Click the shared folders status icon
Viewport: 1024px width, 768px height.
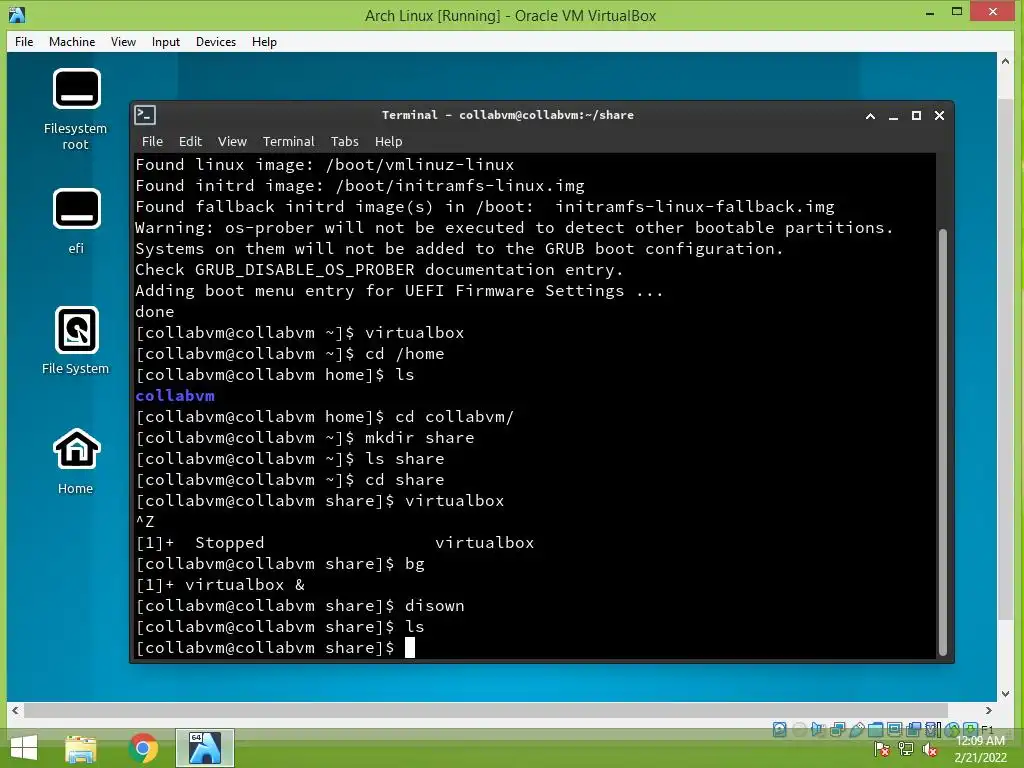point(876,729)
